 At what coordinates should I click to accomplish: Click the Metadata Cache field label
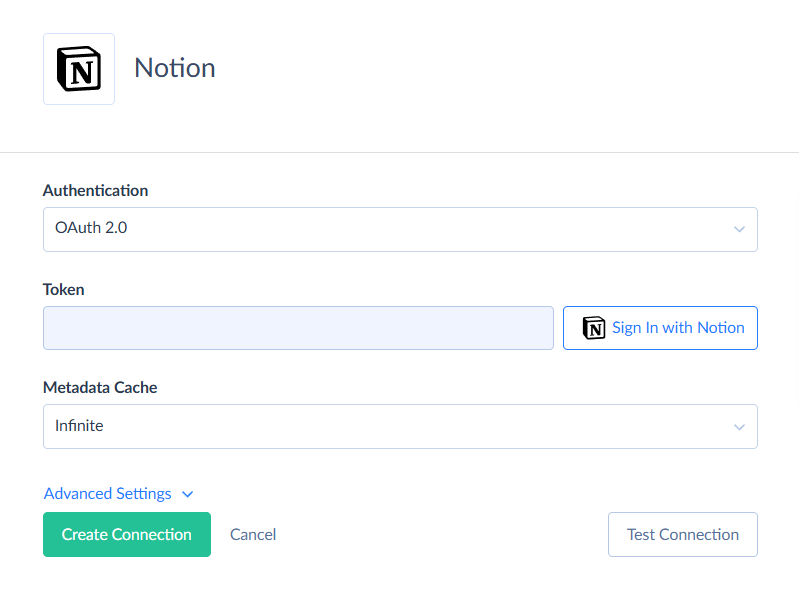tap(100, 388)
